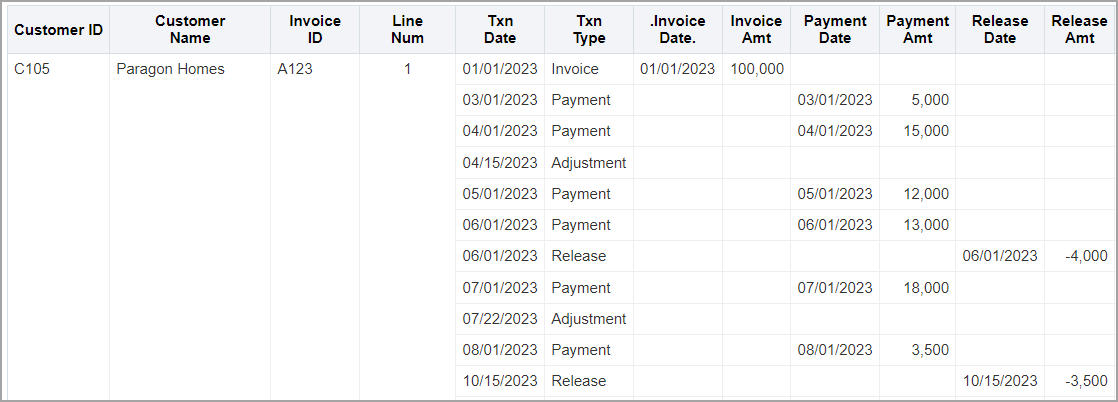The image size is (1118, 402).
Task: Click the Paragon Homes customer name cell
Action: (x=170, y=69)
